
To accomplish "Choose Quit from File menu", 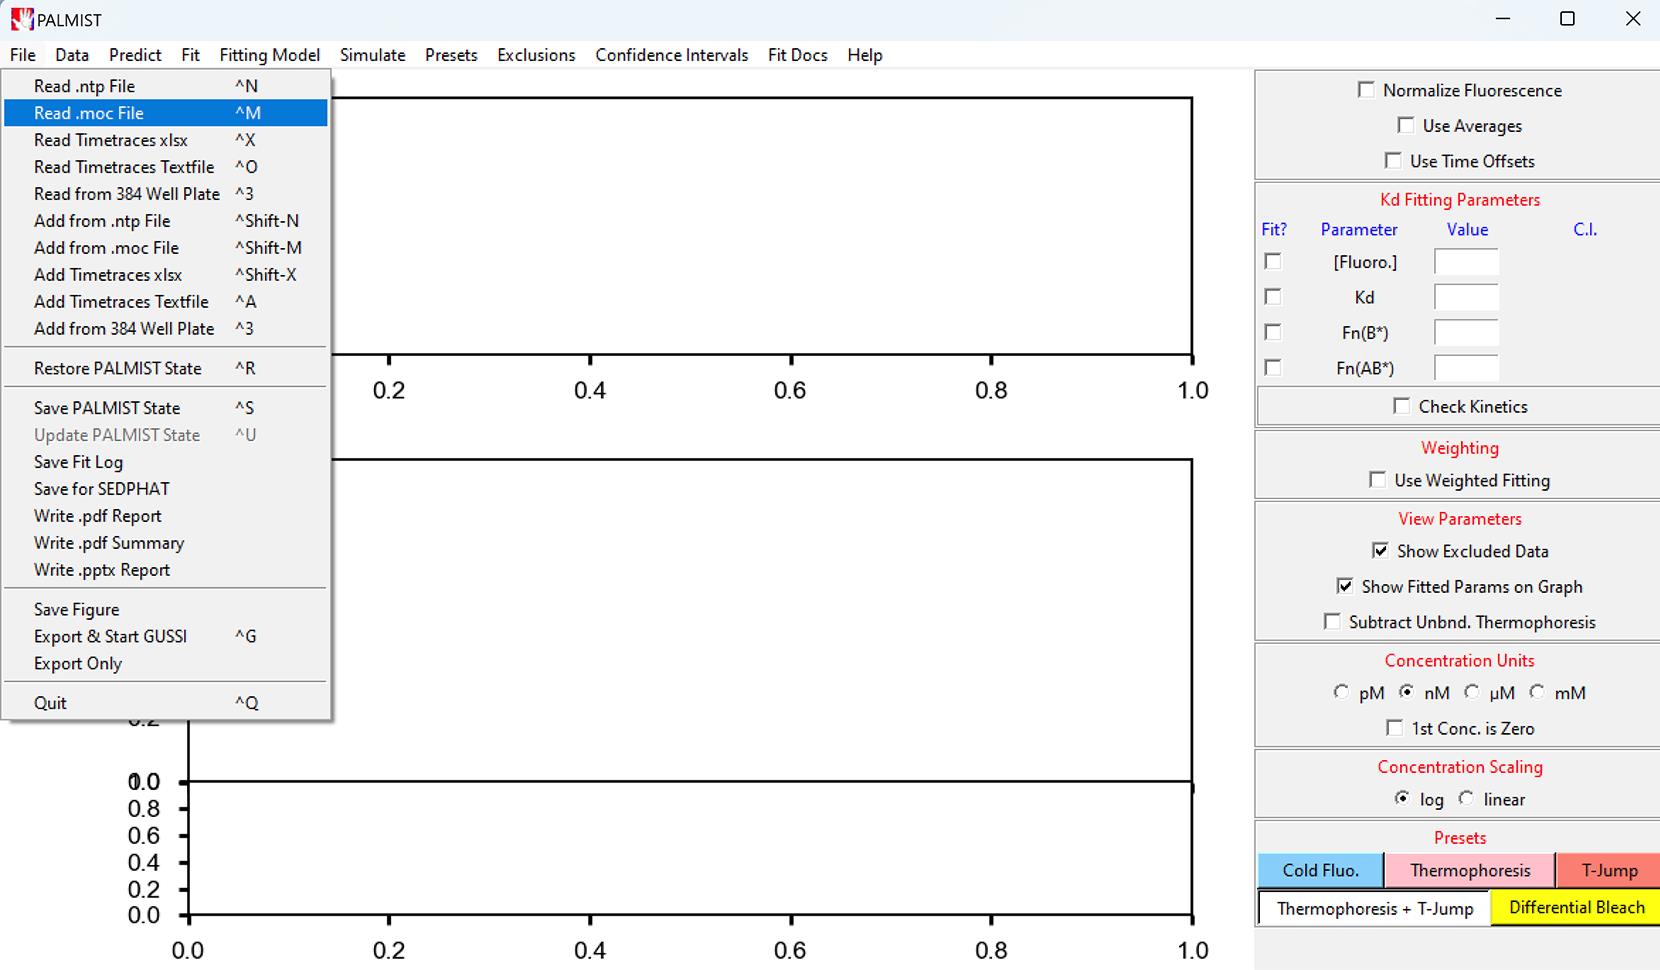I will [x=165, y=703].
